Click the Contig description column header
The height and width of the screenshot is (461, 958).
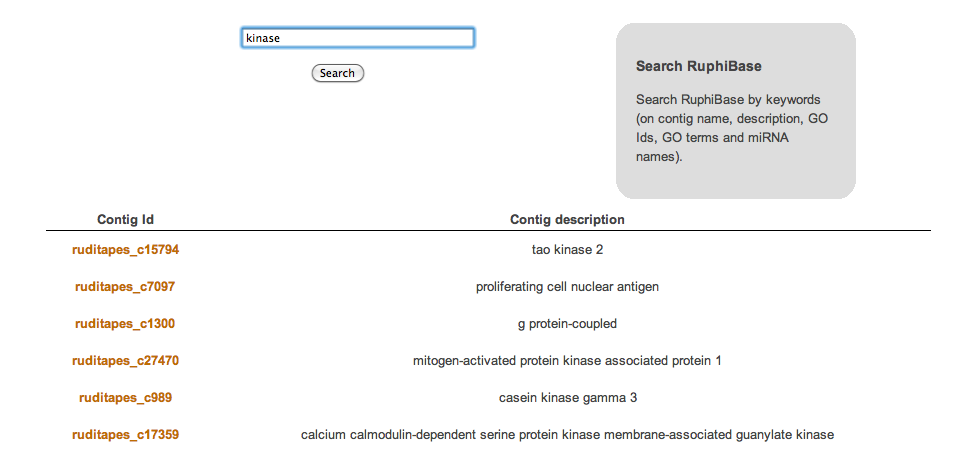click(568, 219)
